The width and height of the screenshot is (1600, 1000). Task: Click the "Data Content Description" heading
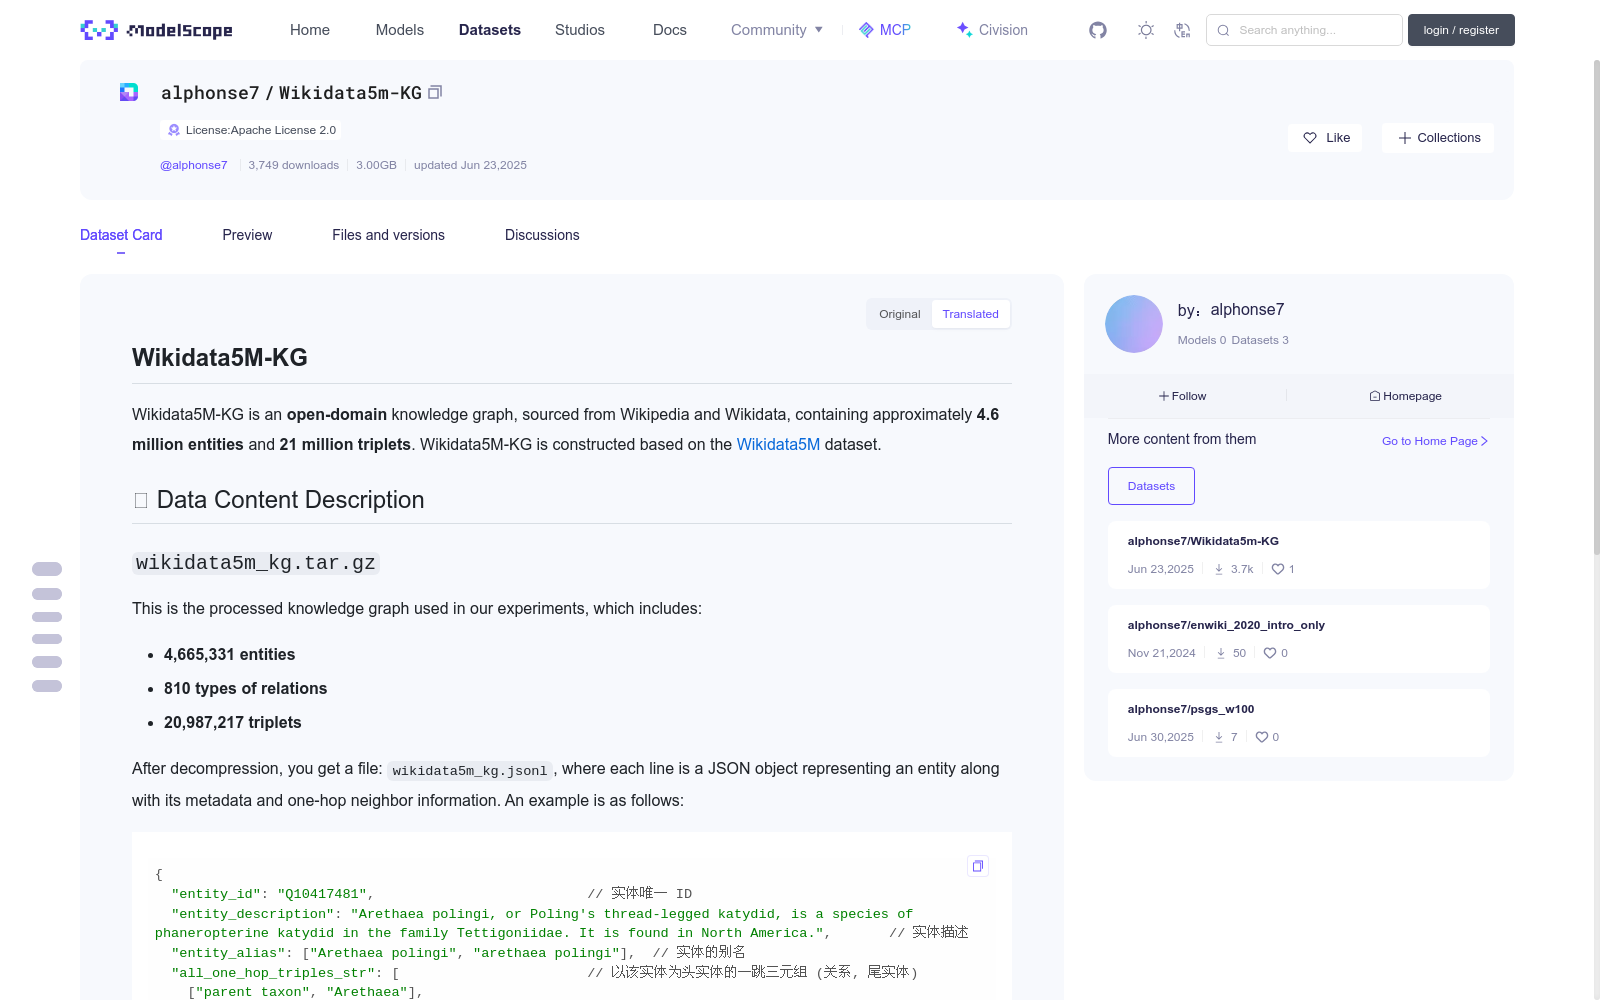tap(290, 500)
